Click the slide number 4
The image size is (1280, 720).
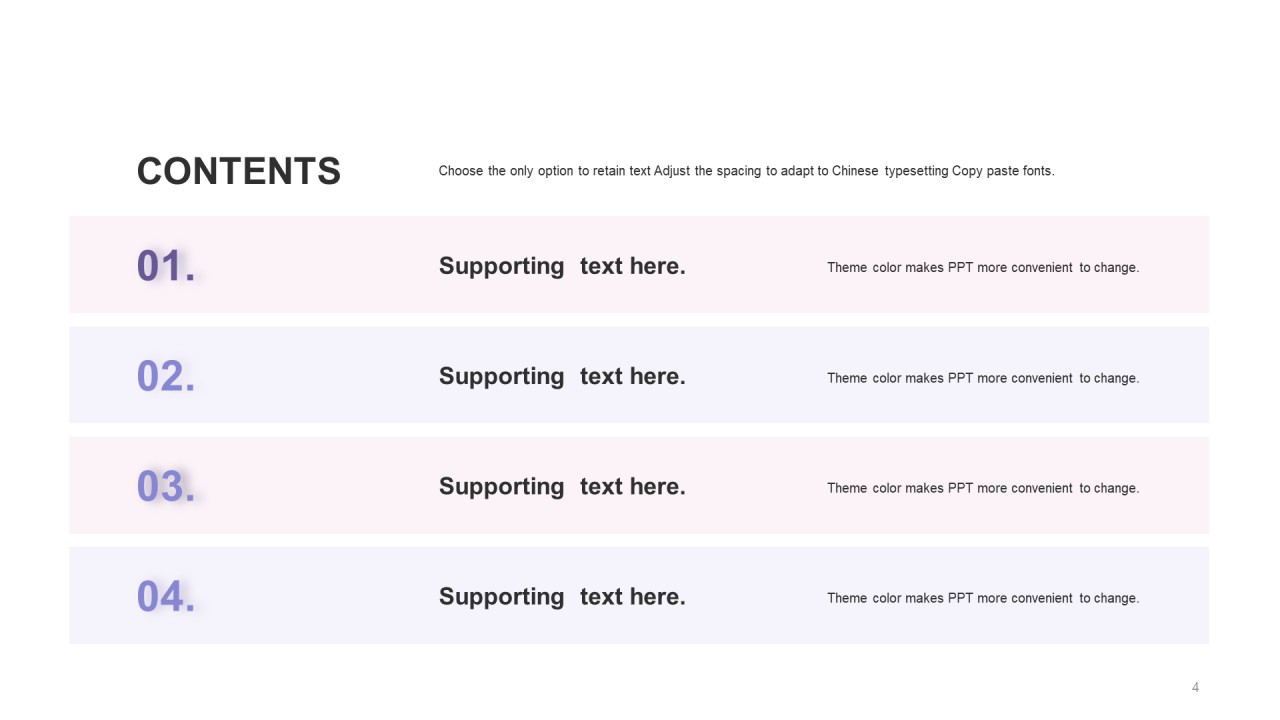(1195, 687)
